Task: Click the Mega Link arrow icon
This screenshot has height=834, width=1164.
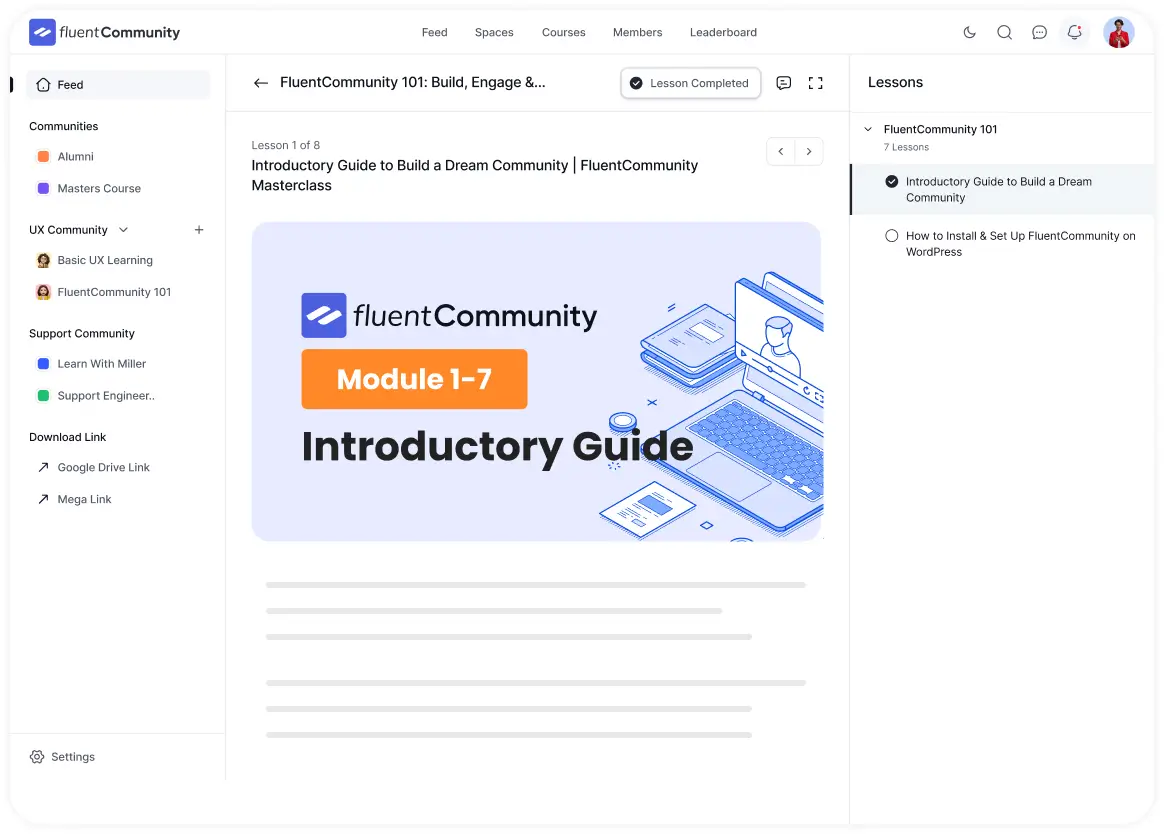Action: (x=43, y=499)
